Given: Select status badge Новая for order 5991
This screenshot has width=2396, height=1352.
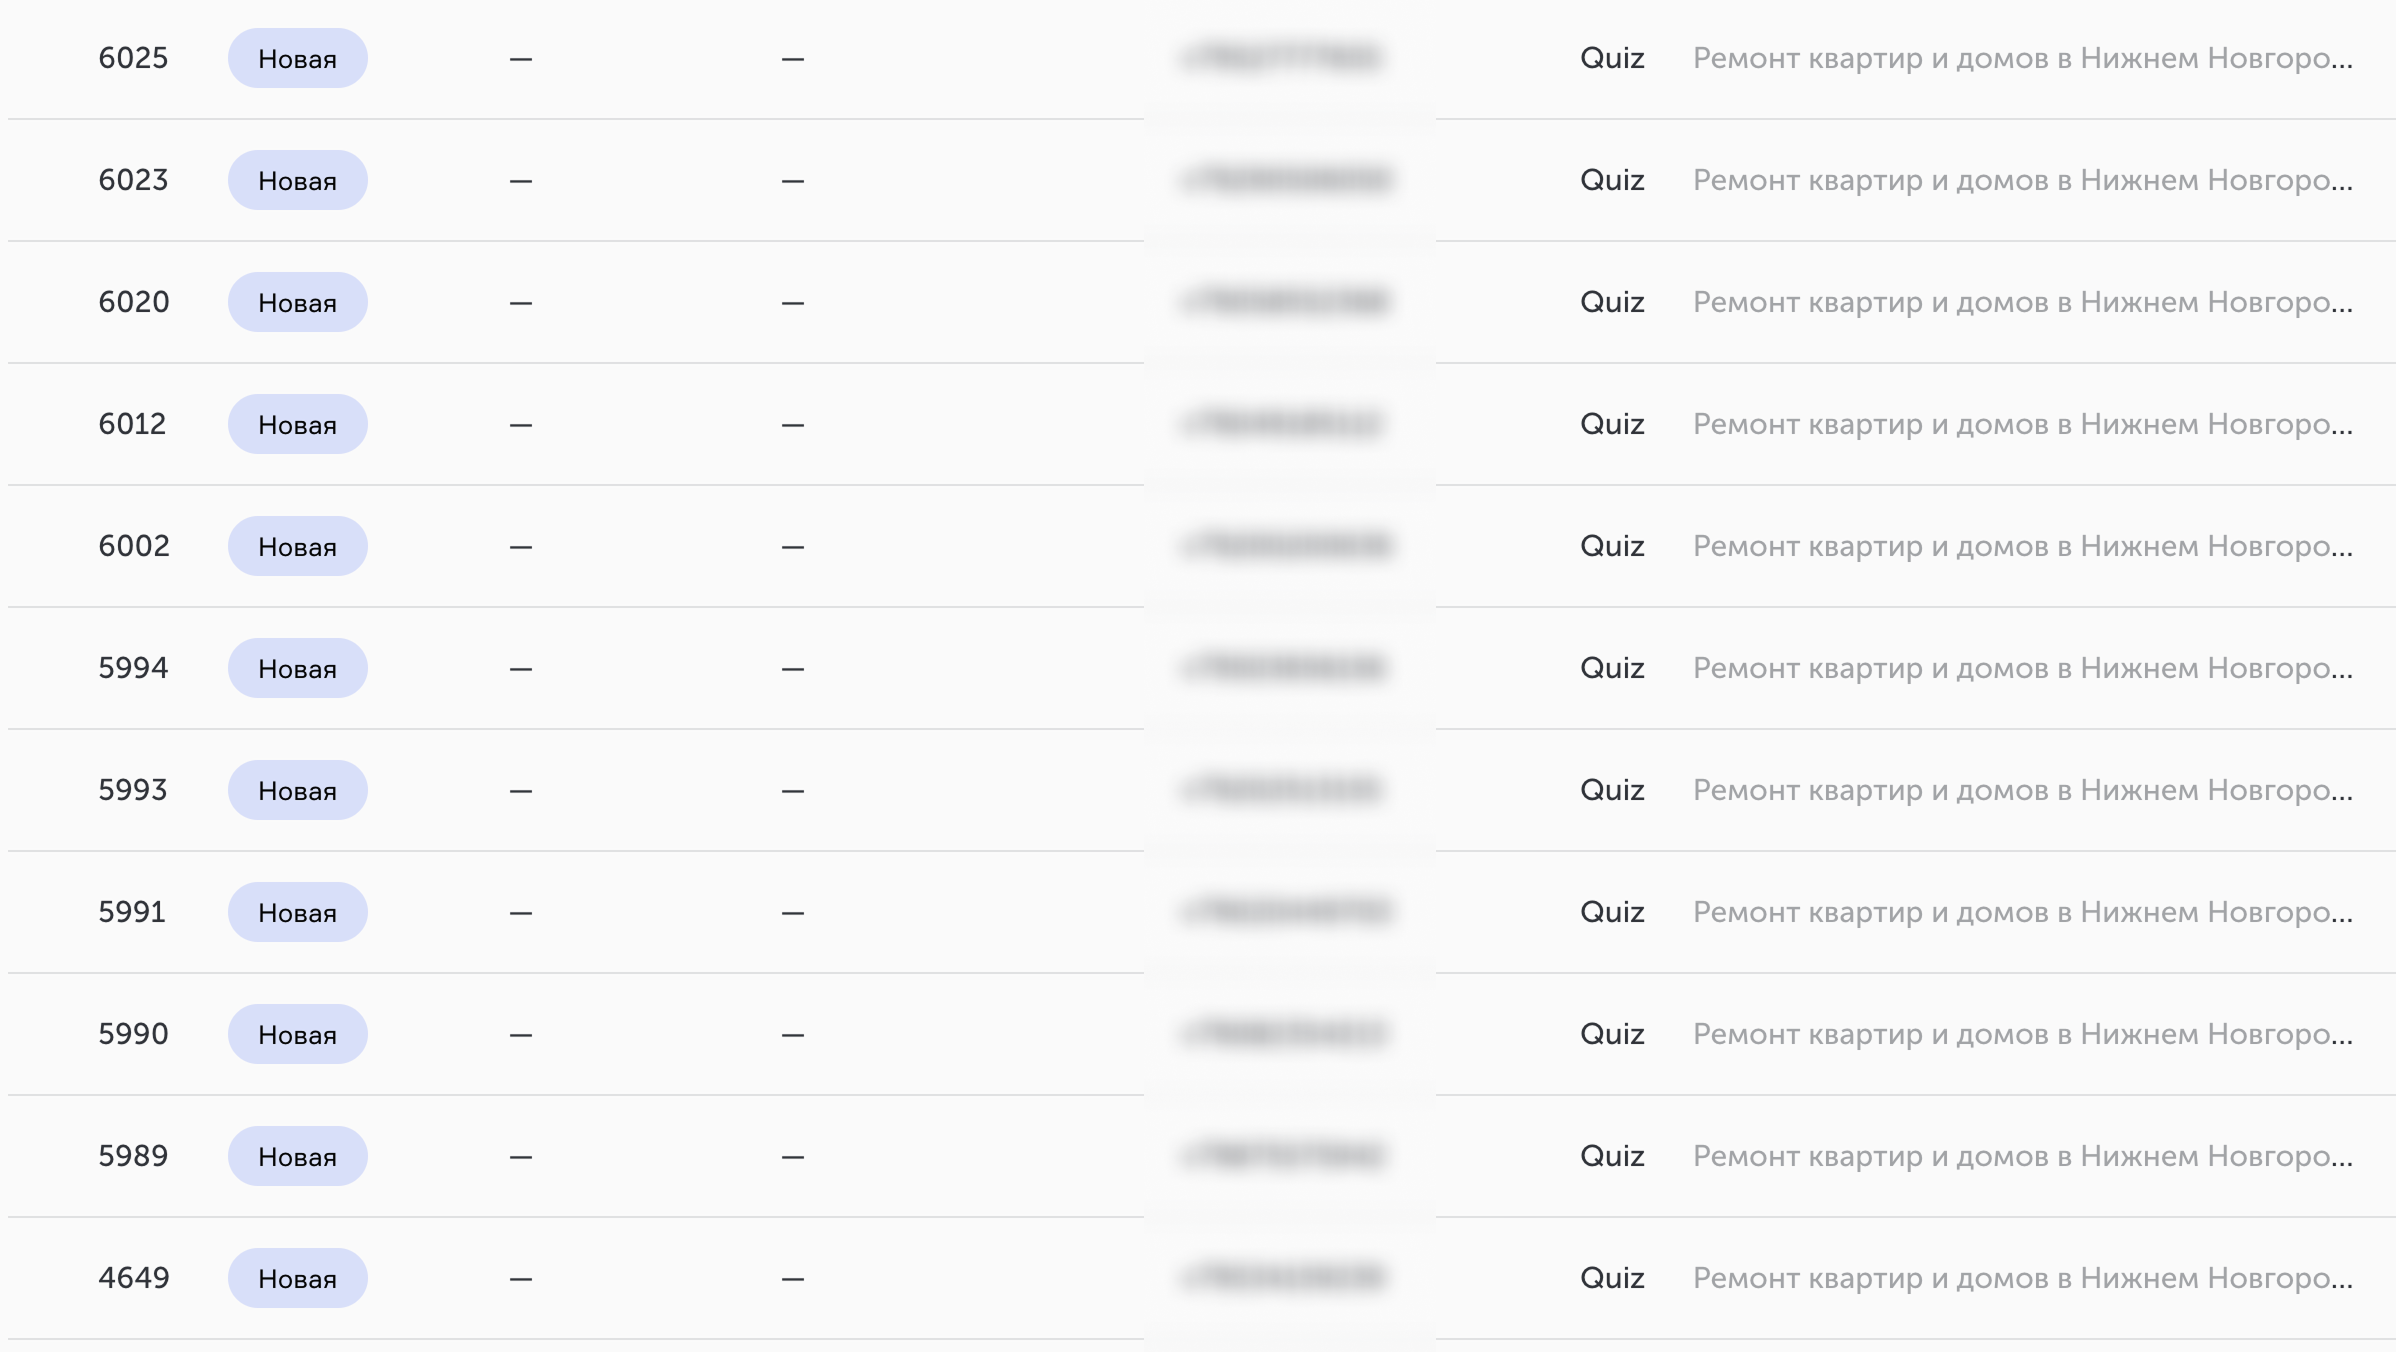Looking at the screenshot, I should pyautogui.click(x=297, y=912).
